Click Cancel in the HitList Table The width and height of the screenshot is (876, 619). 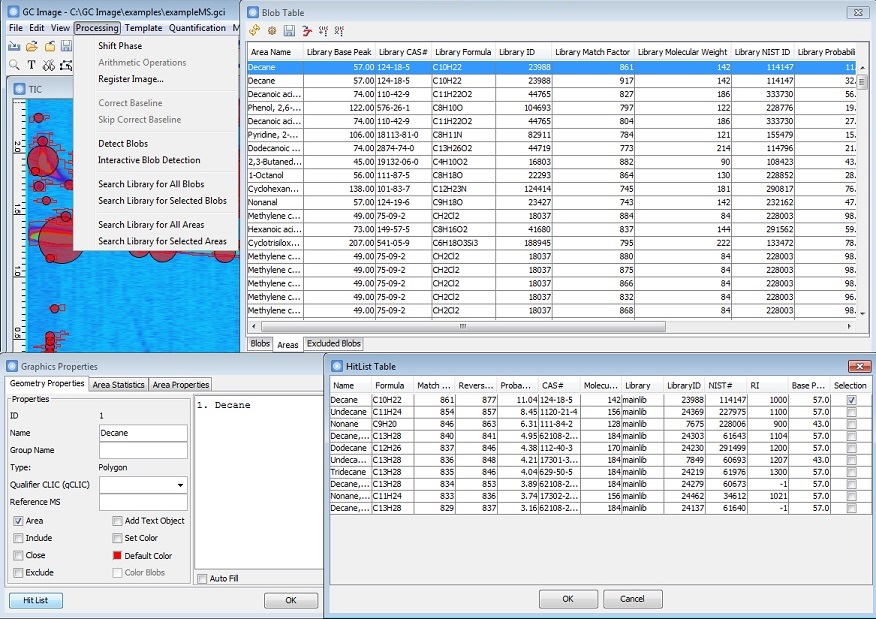(x=632, y=598)
